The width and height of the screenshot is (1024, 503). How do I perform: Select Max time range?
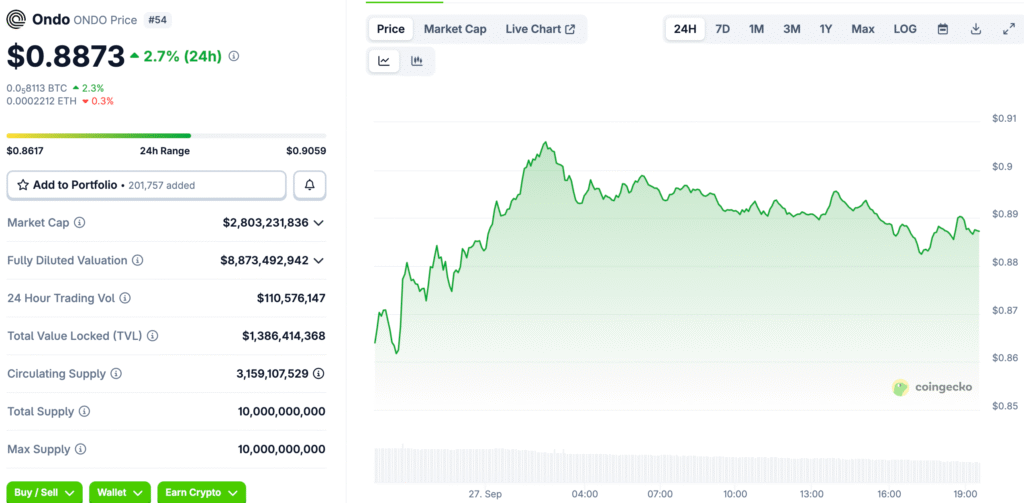pos(863,29)
